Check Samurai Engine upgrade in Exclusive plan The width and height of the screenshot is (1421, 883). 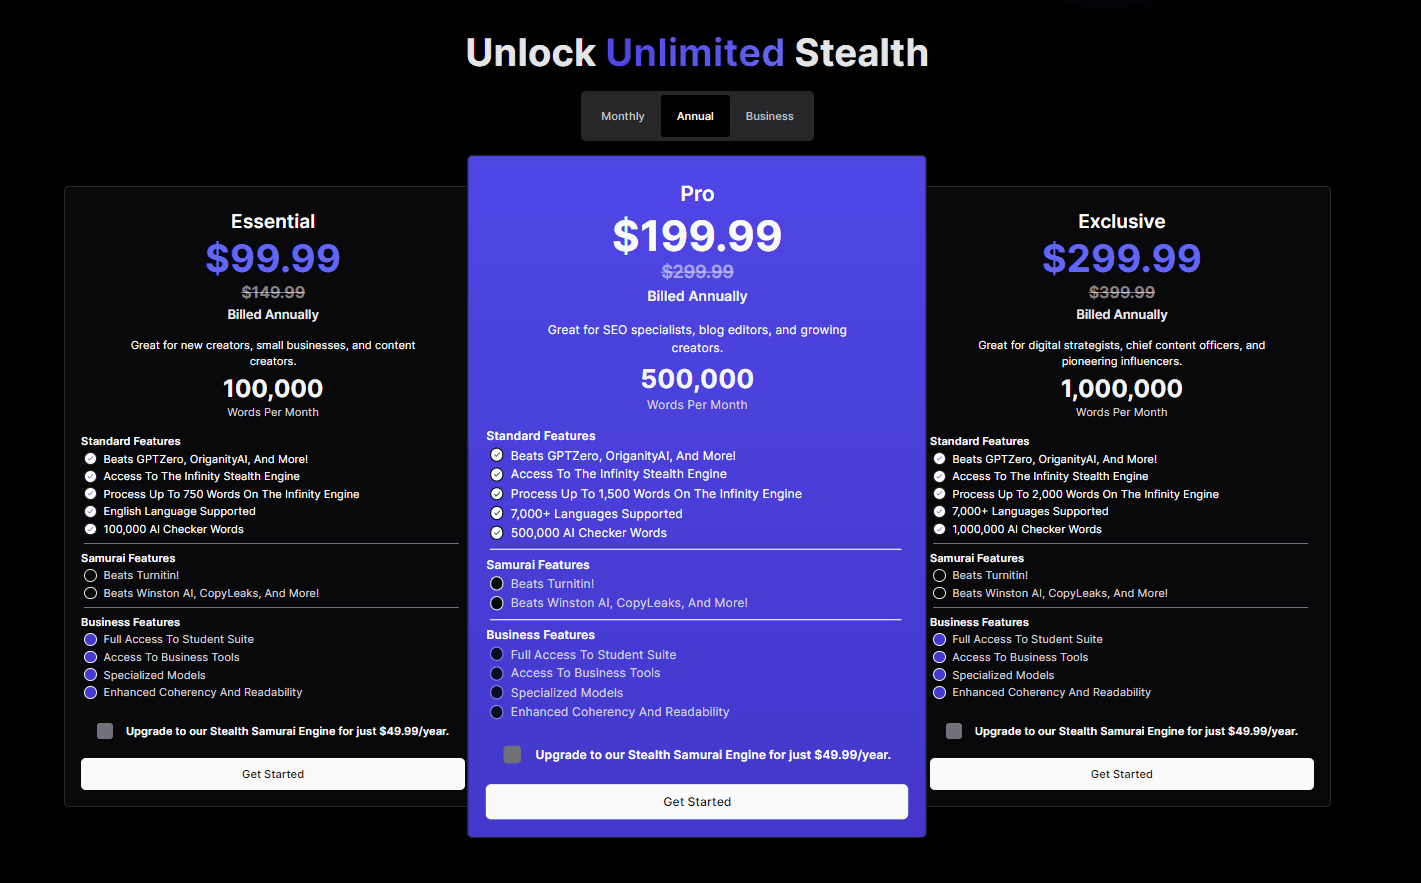(954, 731)
